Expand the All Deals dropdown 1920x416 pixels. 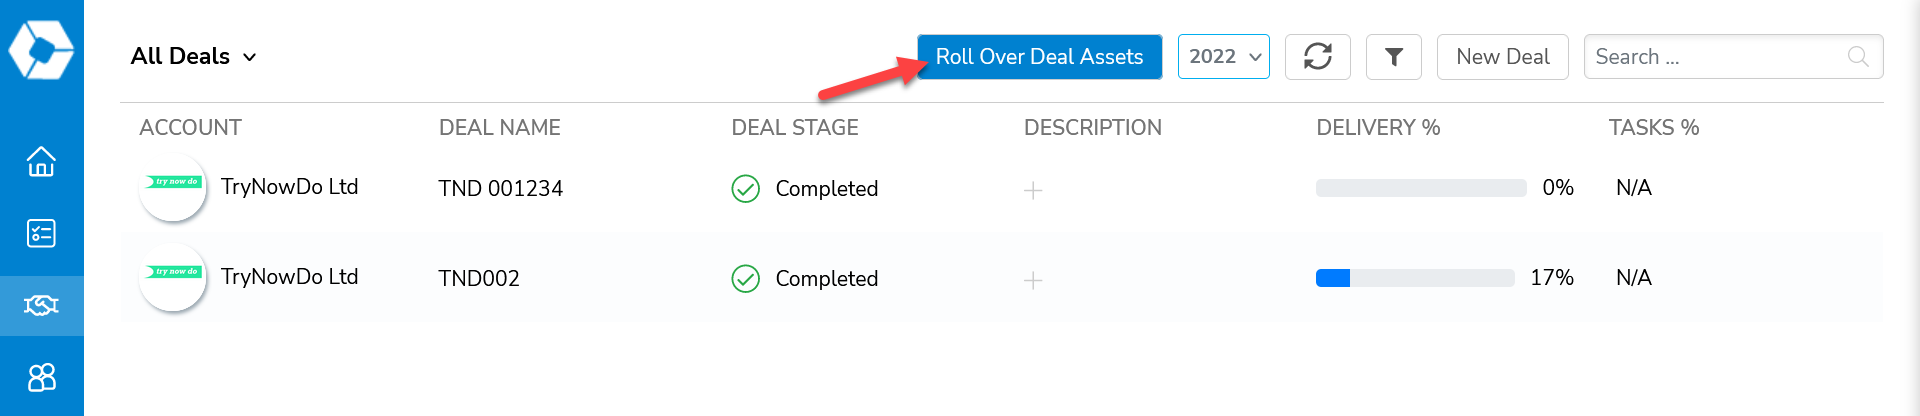pos(194,57)
